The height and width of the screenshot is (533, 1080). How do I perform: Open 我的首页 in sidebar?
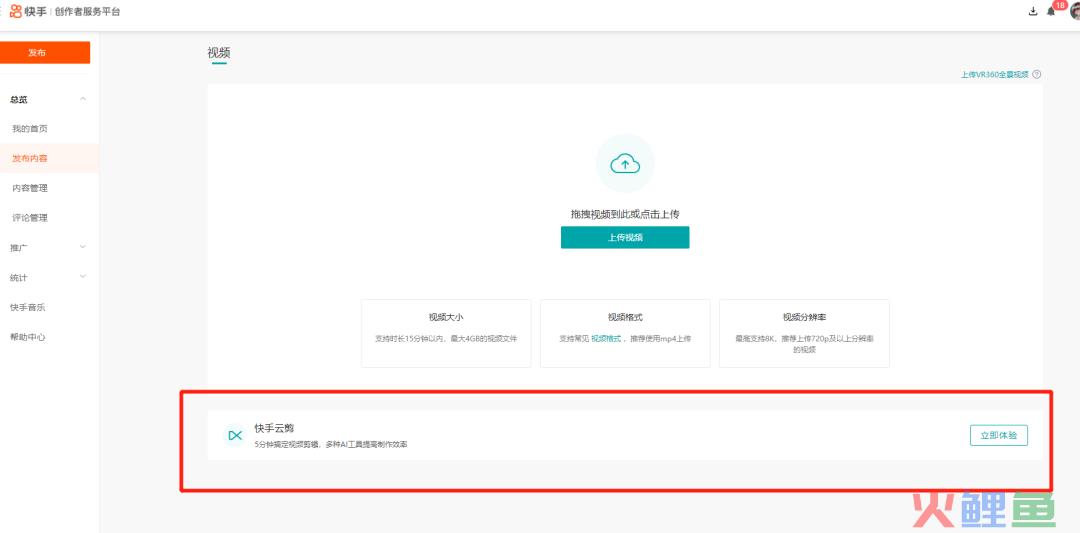(x=30, y=129)
